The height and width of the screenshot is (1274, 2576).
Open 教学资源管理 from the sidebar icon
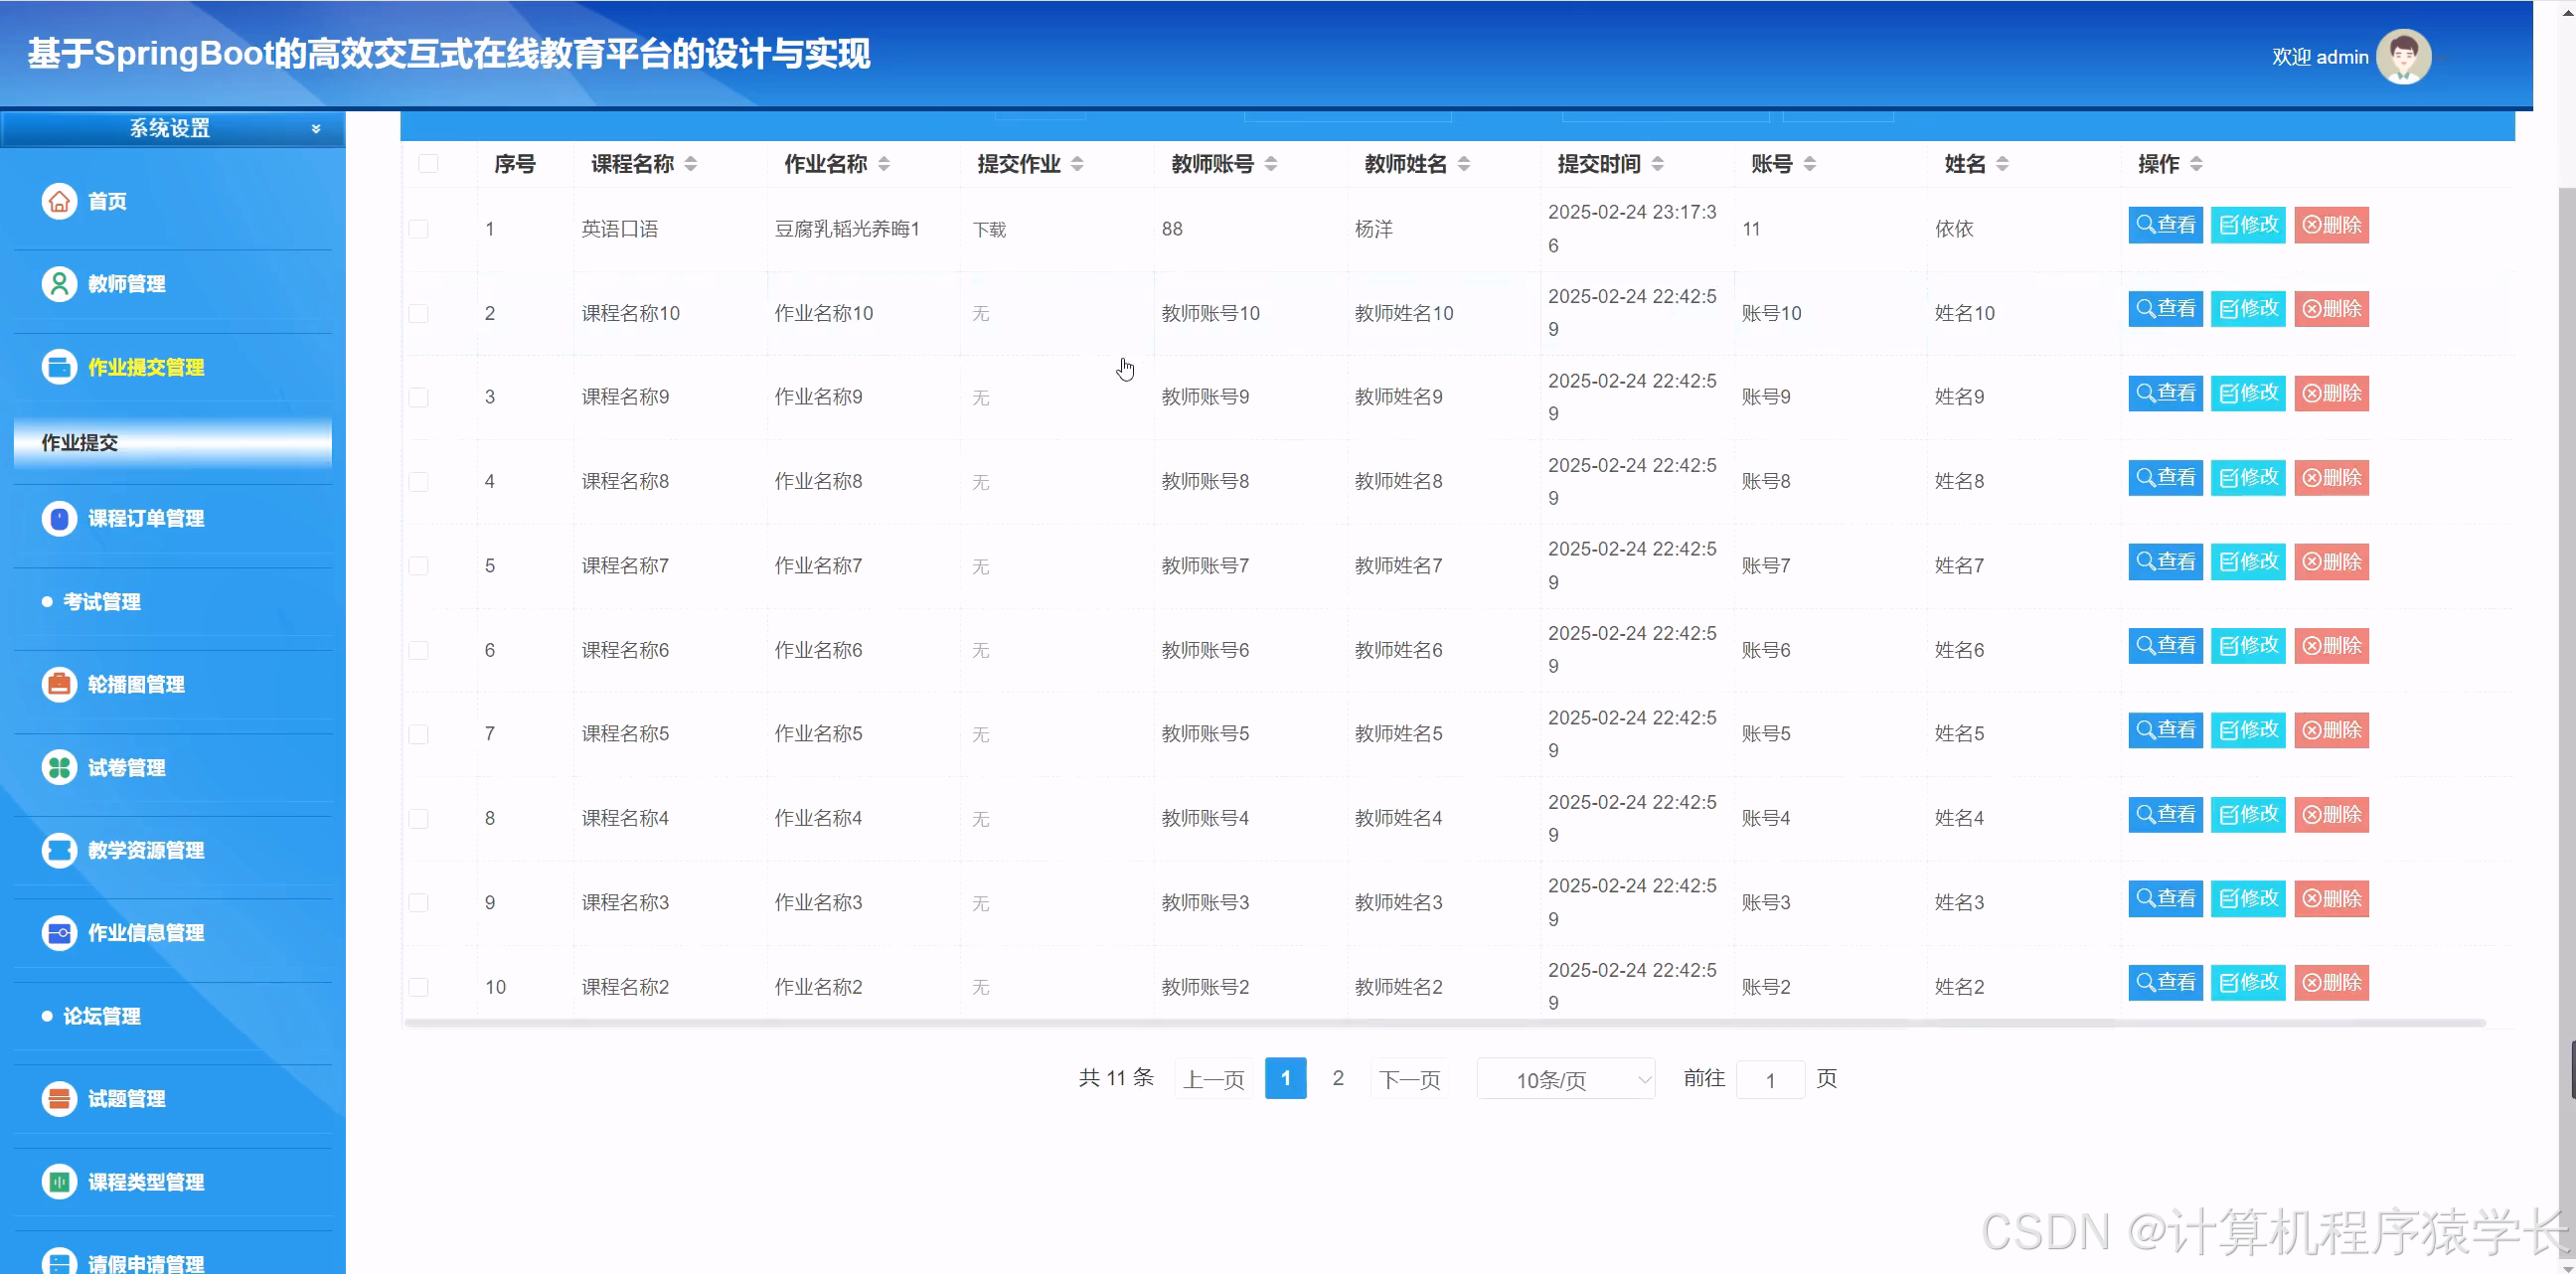coord(59,850)
